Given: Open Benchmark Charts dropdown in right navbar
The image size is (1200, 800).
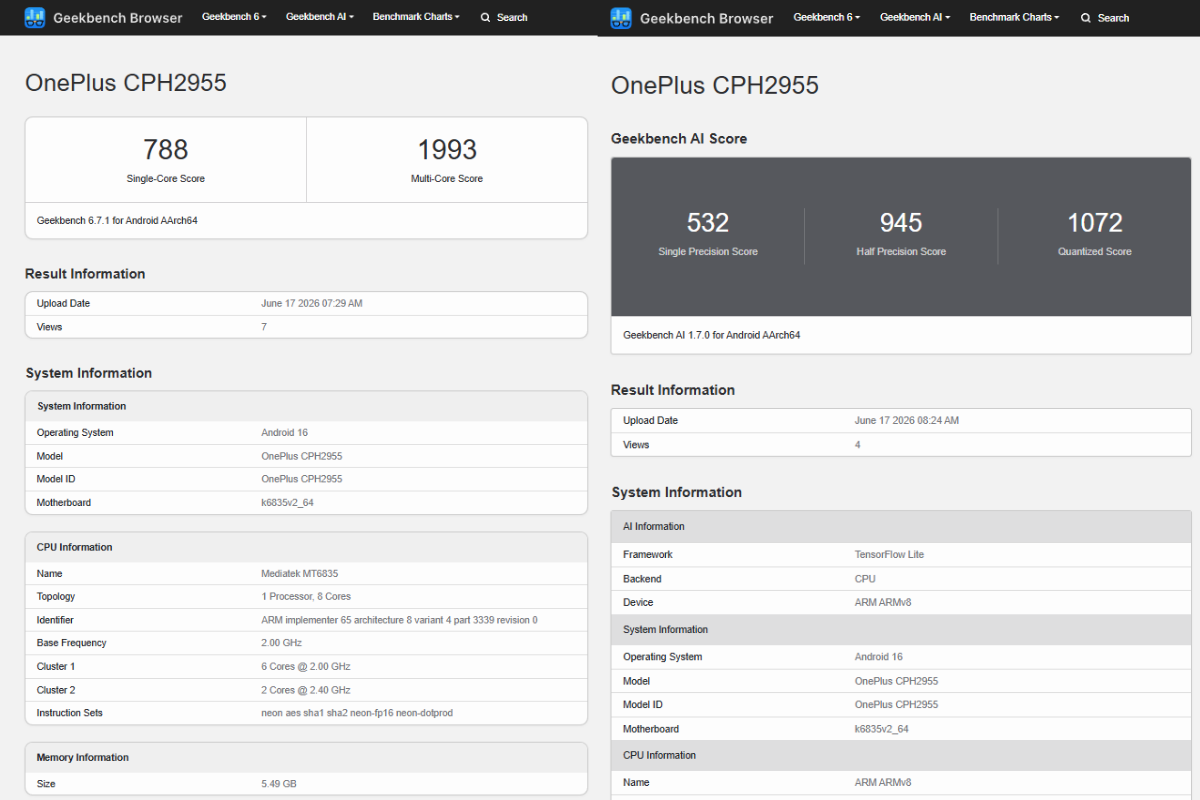Looking at the screenshot, I should [x=1014, y=17].
